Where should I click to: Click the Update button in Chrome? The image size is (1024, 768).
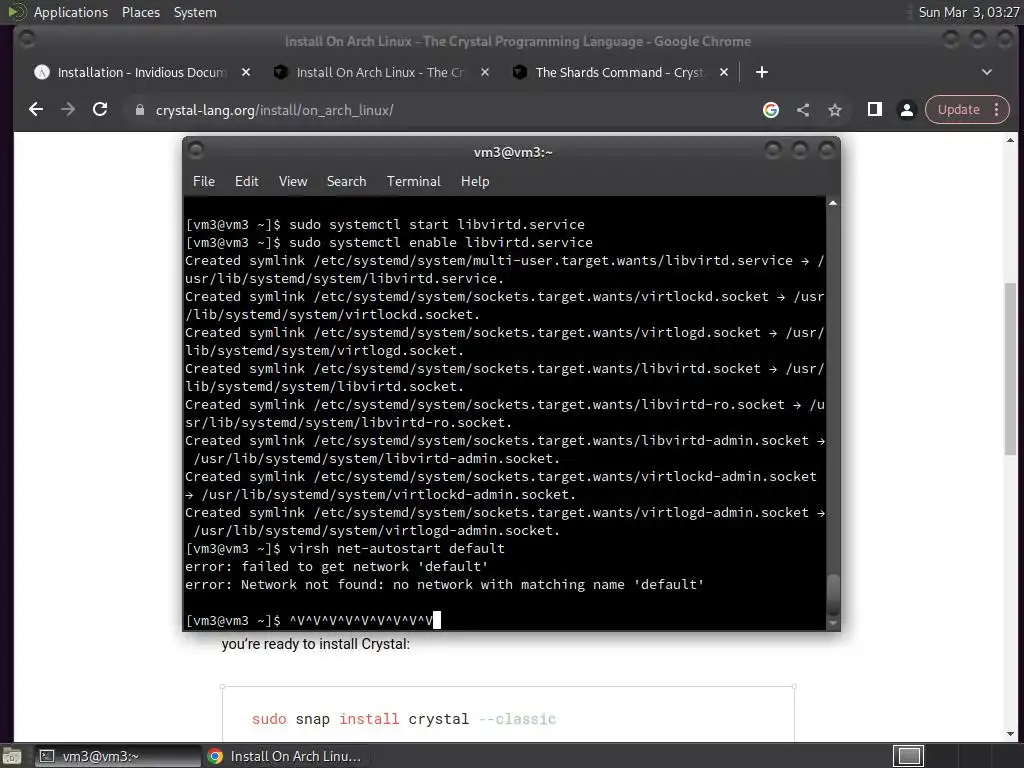(958, 110)
